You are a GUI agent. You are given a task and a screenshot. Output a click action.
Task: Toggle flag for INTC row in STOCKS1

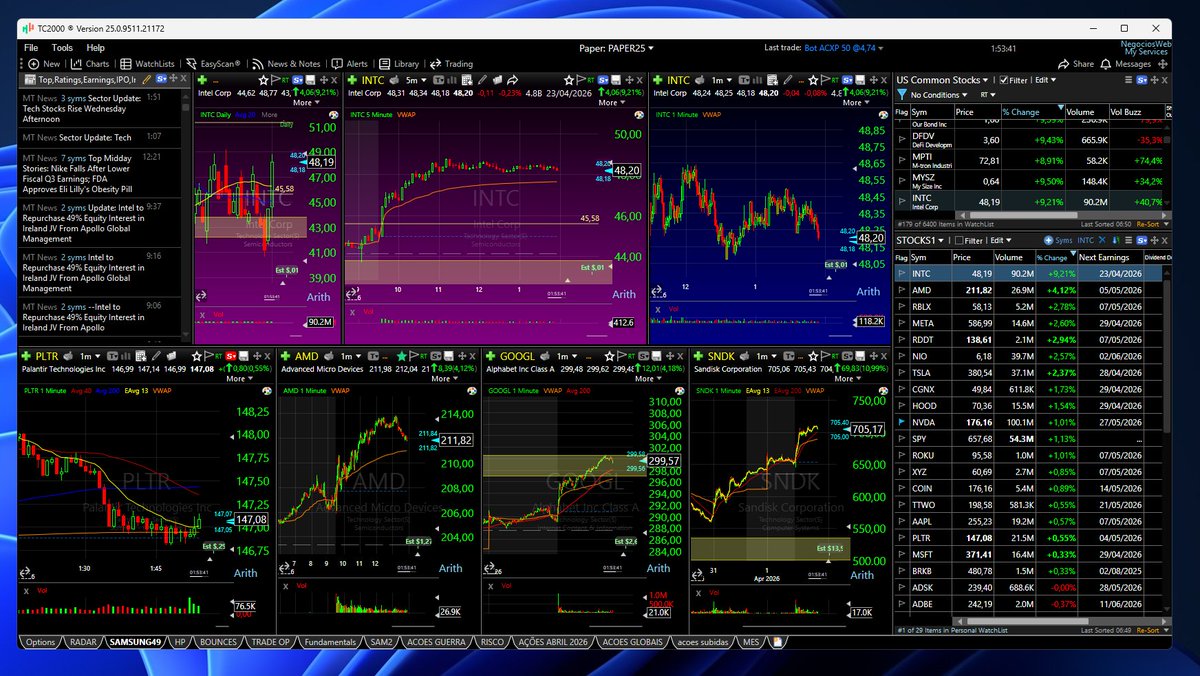903,273
